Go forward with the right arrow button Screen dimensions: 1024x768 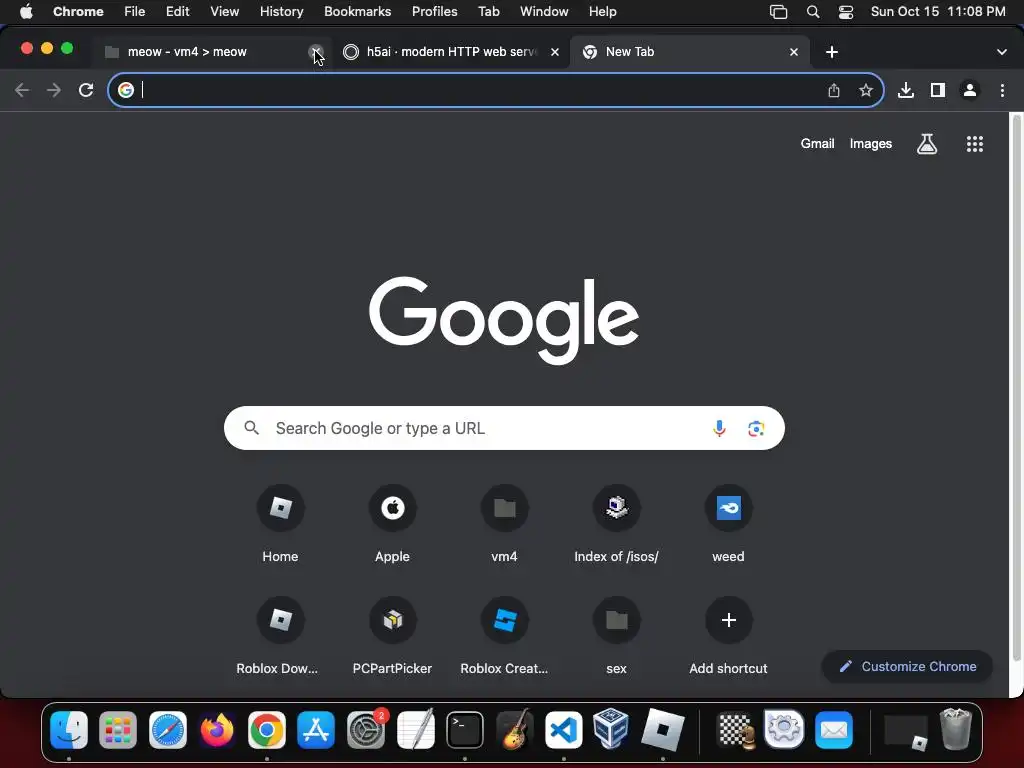pyautogui.click(x=54, y=90)
